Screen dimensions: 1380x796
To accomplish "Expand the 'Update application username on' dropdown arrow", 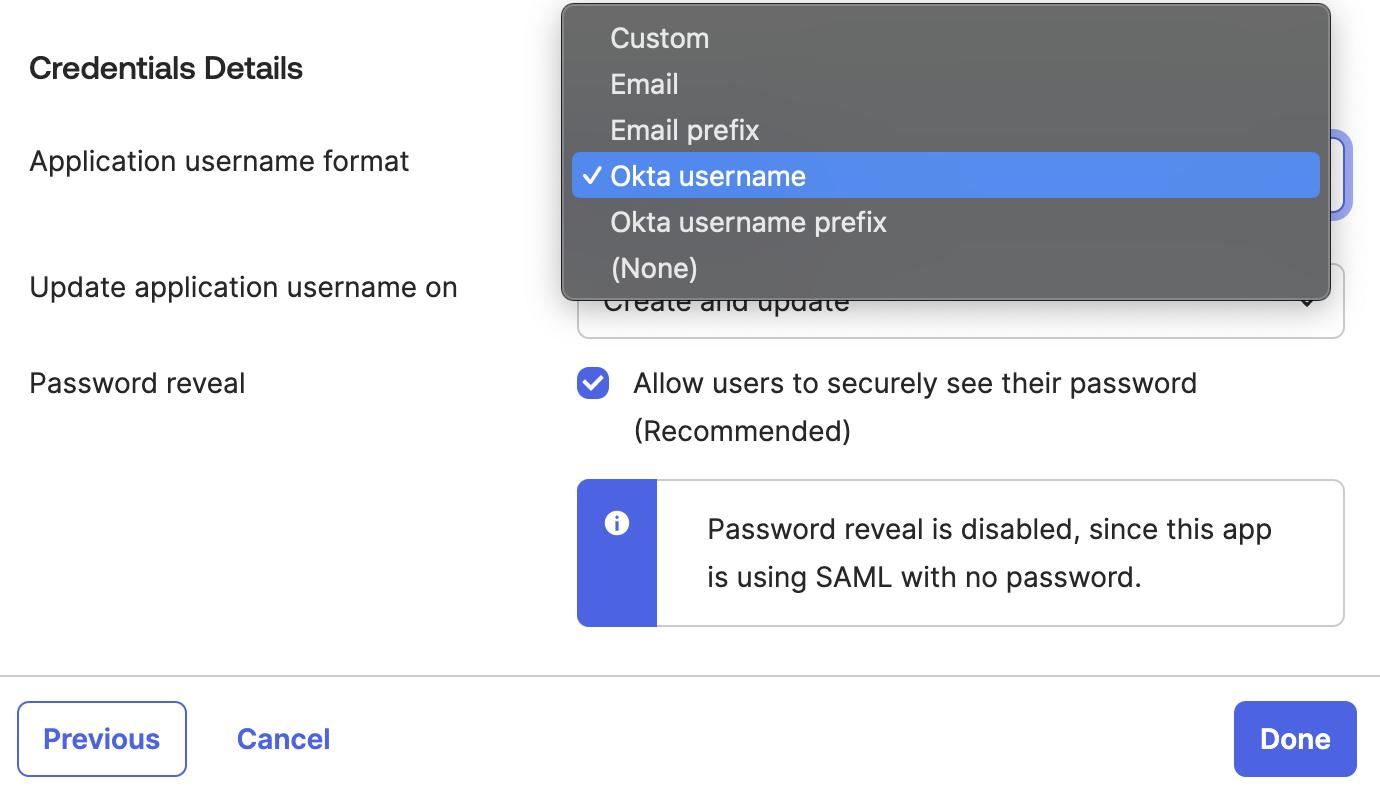I will [1307, 304].
